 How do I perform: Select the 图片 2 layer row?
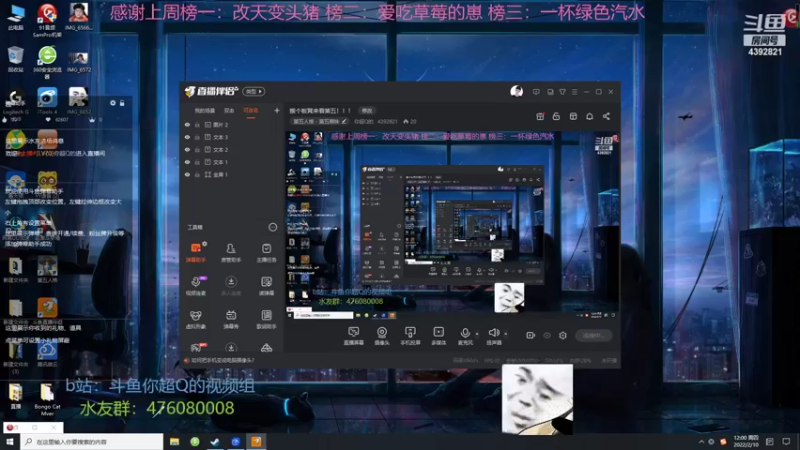point(232,124)
